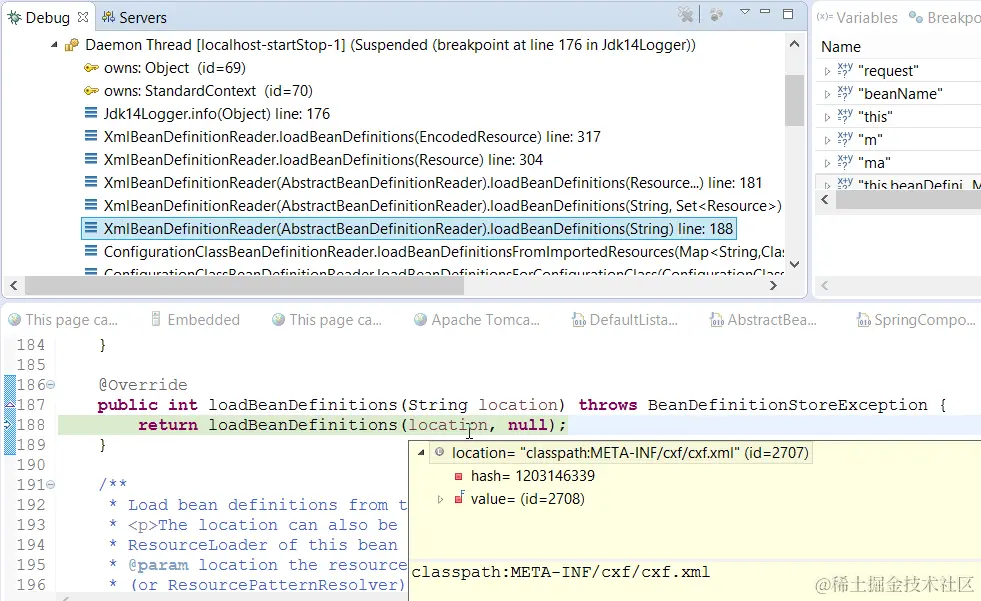
Task: Click the classpath:META-INF/cxf/cxf.xml detail text
Action: click(561, 572)
